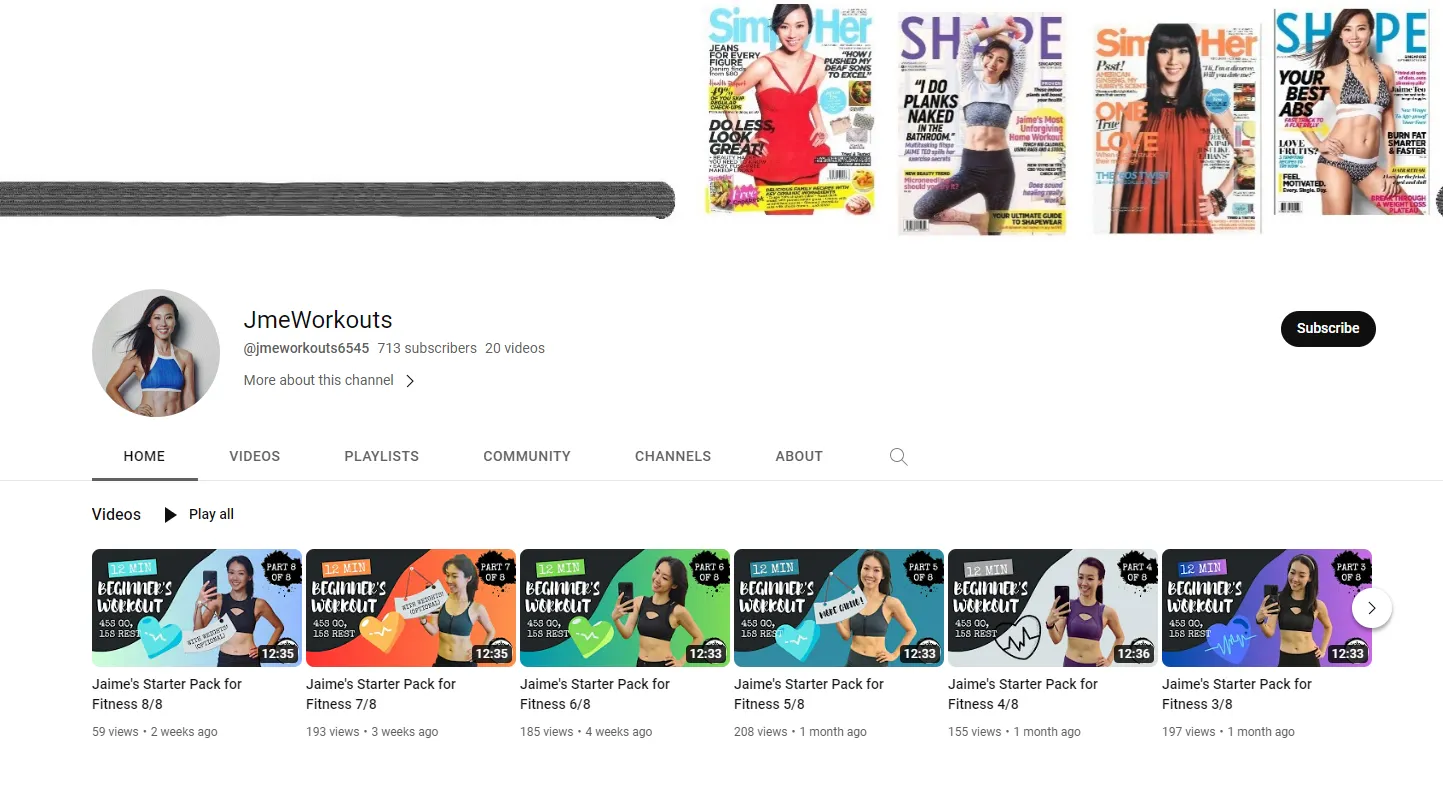Viewport: 1443px width, 785px height.
Task: Switch to the HOME tab
Action: coord(144,456)
